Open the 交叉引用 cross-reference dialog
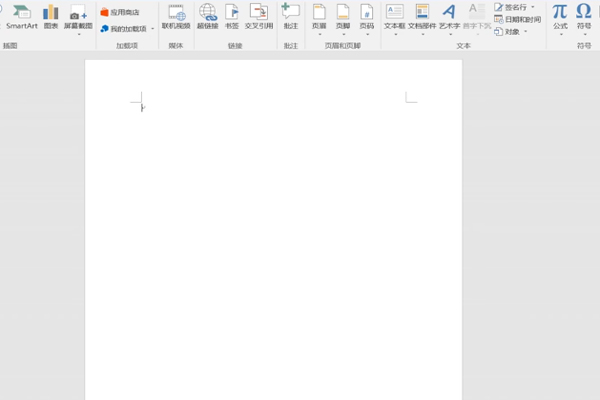 258,16
